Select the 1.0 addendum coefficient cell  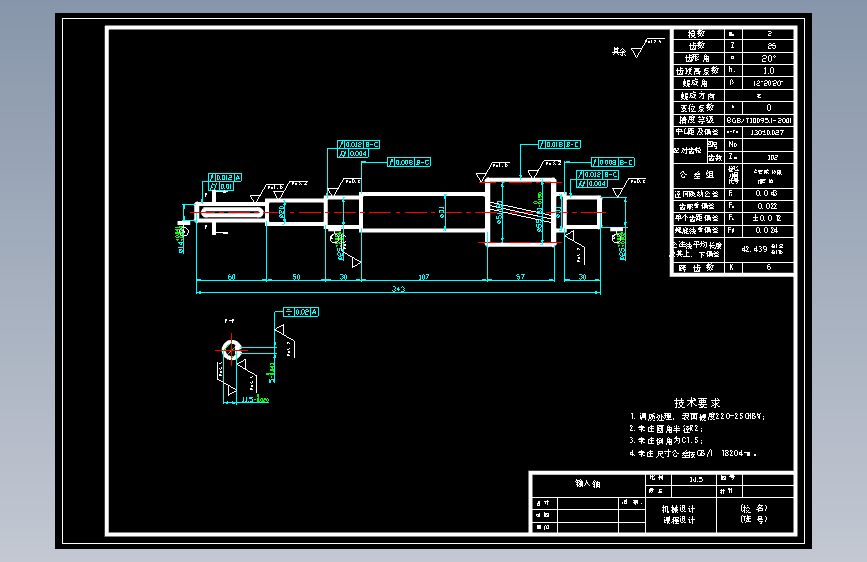pos(769,71)
